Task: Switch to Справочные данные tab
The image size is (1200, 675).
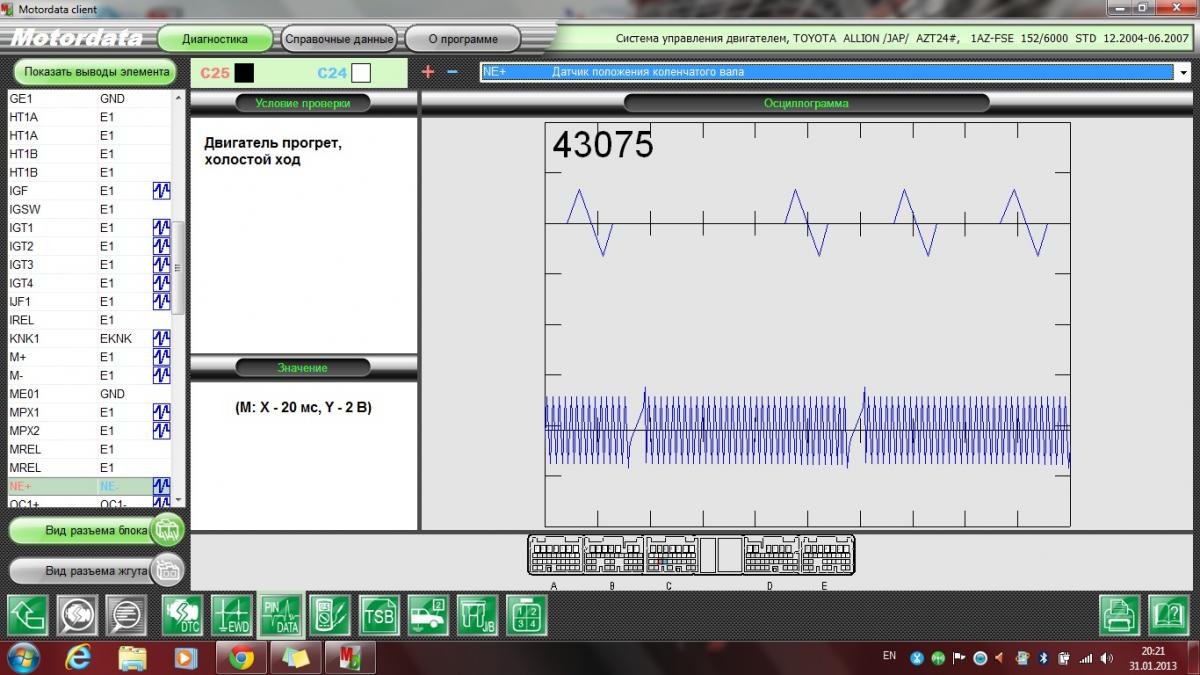Action: (x=339, y=39)
